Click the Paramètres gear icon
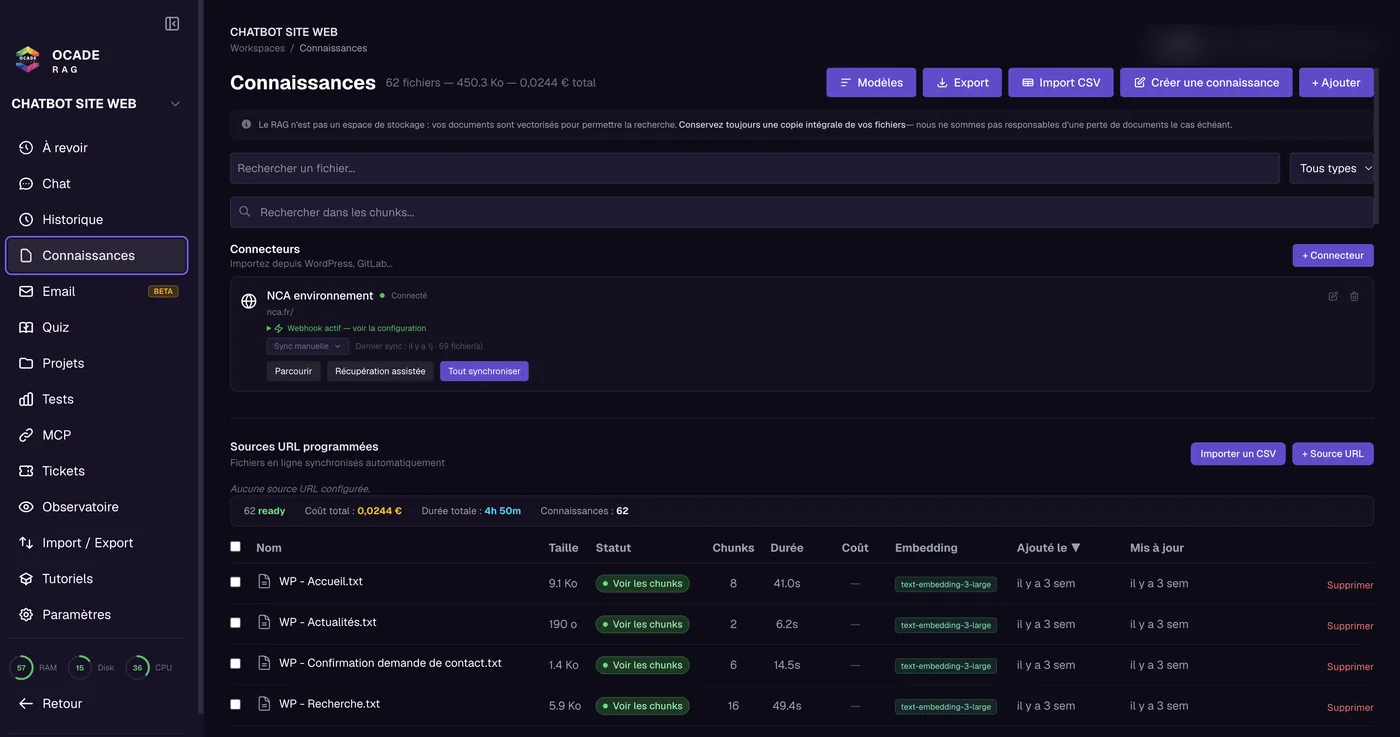Image resolution: width=1400 pixels, height=737 pixels. click(26, 615)
